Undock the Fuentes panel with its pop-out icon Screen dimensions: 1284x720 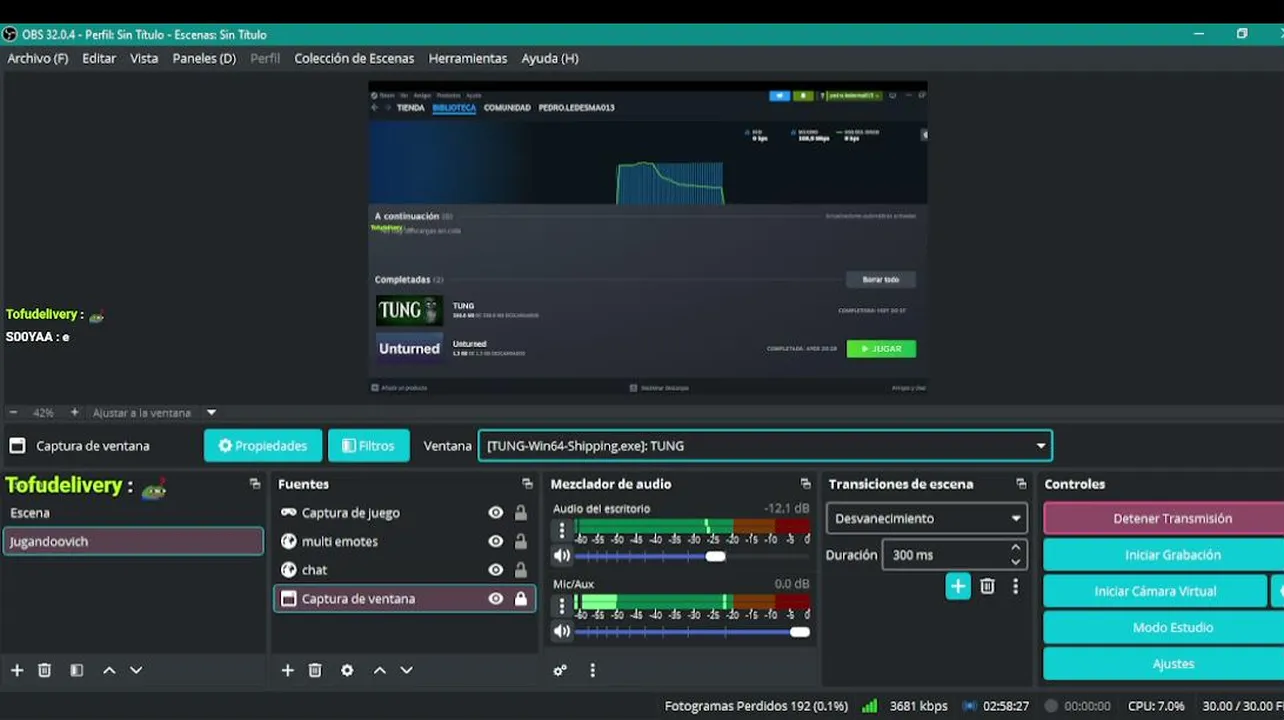(x=527, y=484)
